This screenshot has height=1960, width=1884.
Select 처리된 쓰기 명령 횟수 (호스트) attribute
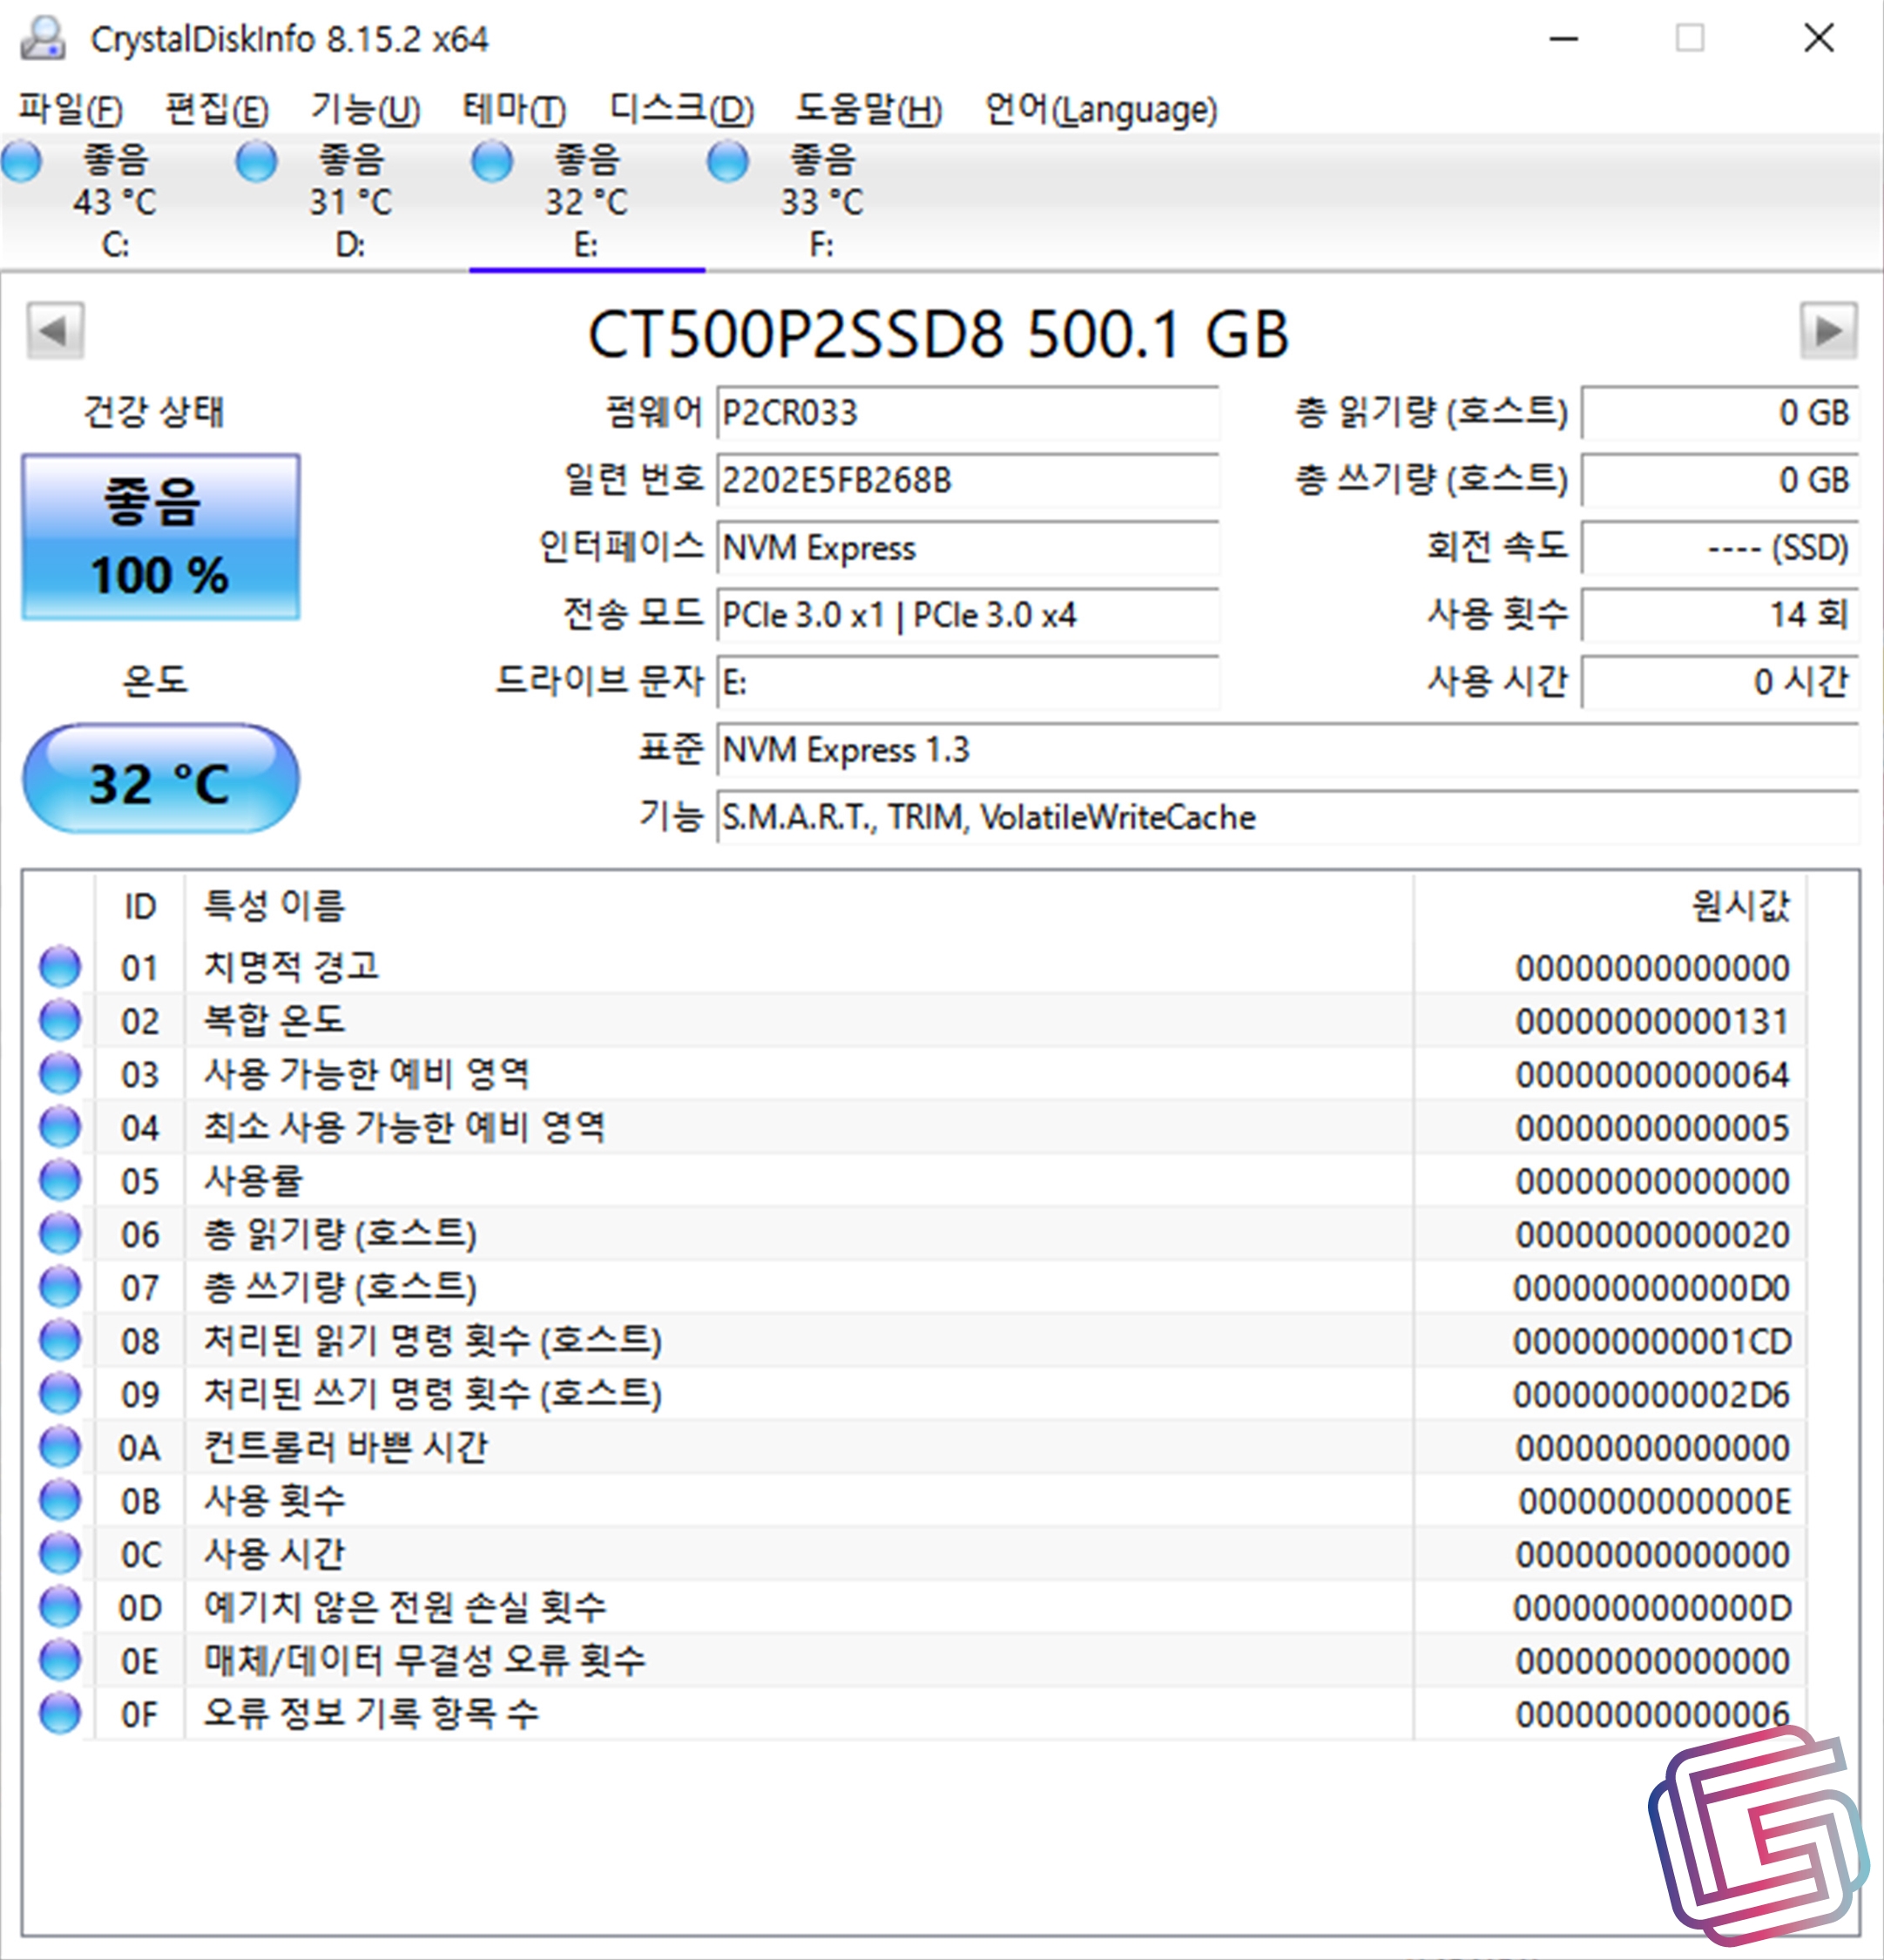tap(433, 1393)
